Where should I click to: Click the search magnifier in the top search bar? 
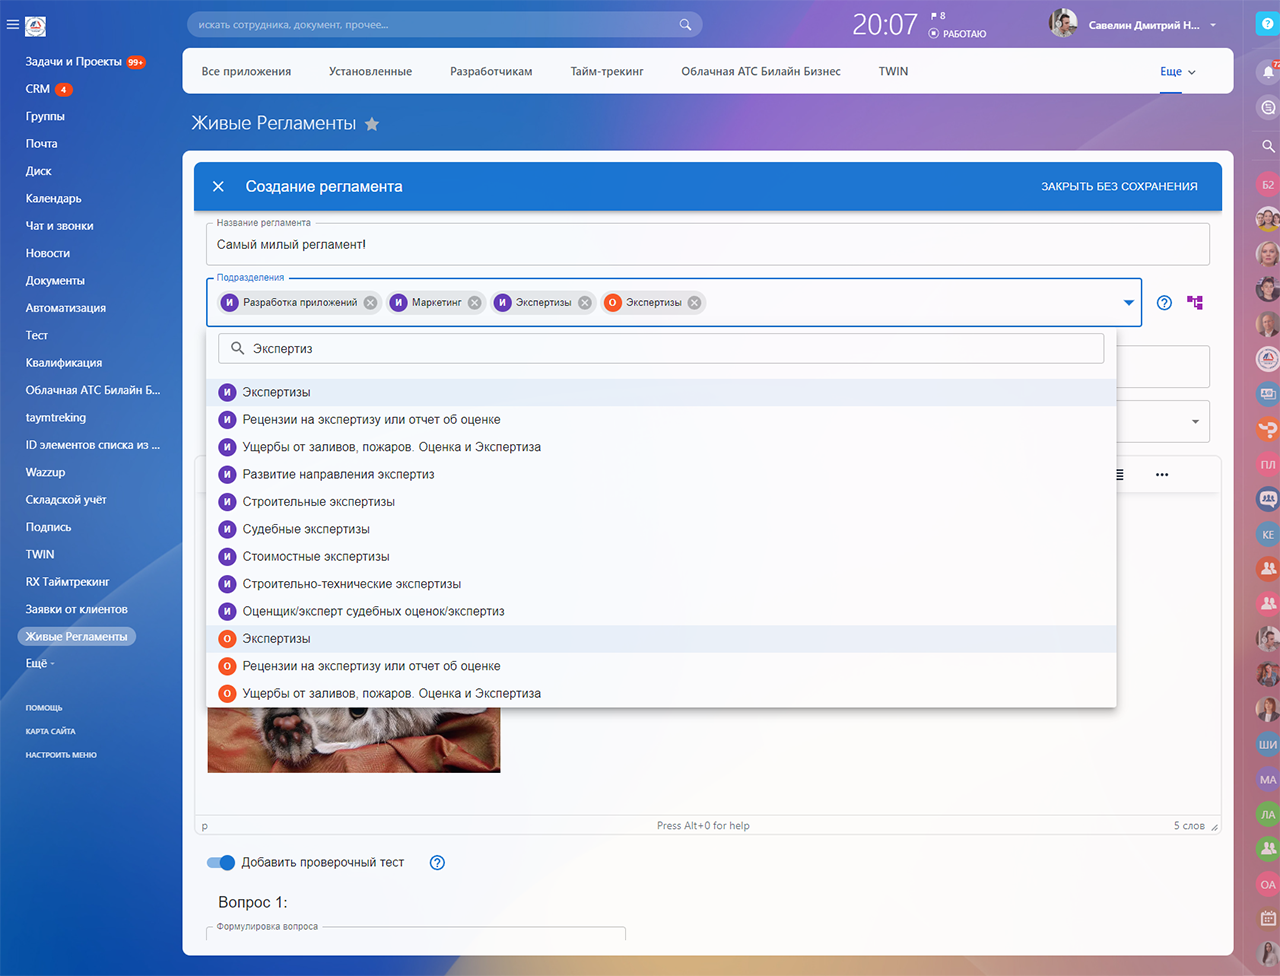pyautogui.click(x=685, y=25)
